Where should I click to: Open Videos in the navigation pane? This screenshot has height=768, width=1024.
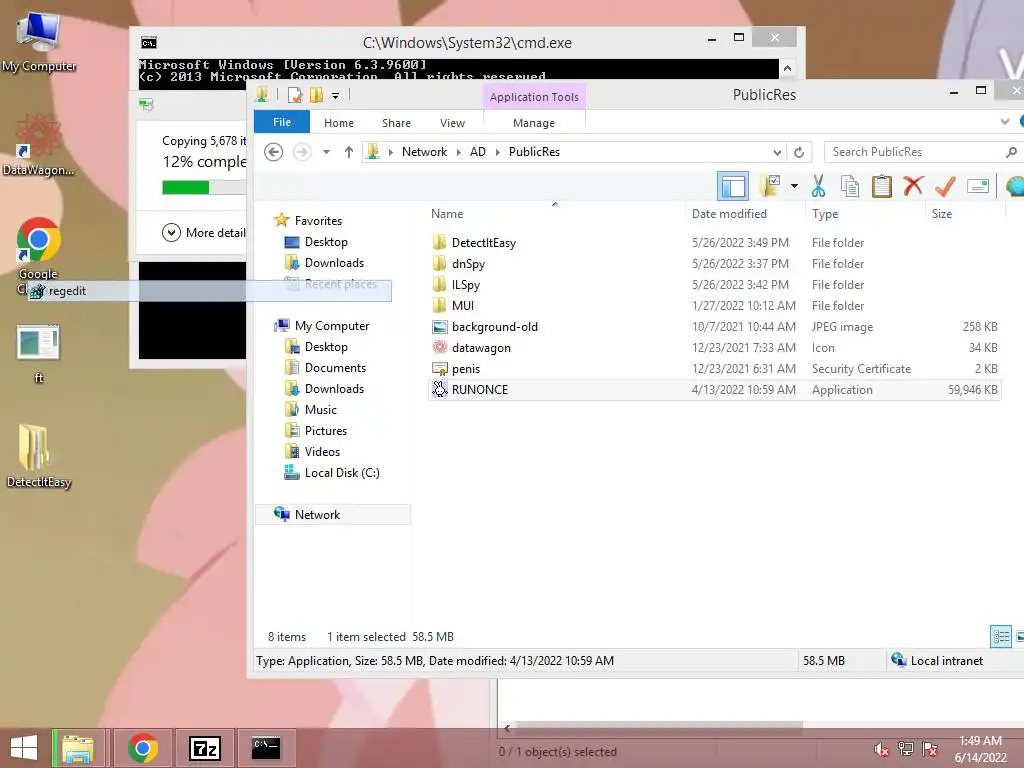click(x=322, y=451)
